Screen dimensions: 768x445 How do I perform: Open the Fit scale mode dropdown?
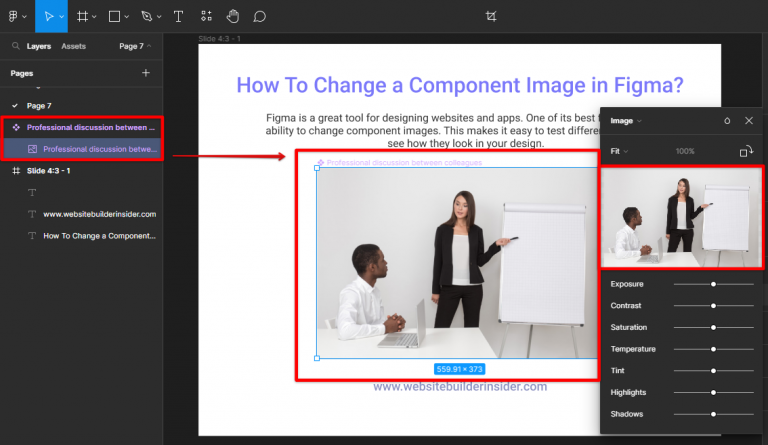[x=619, y=151]
